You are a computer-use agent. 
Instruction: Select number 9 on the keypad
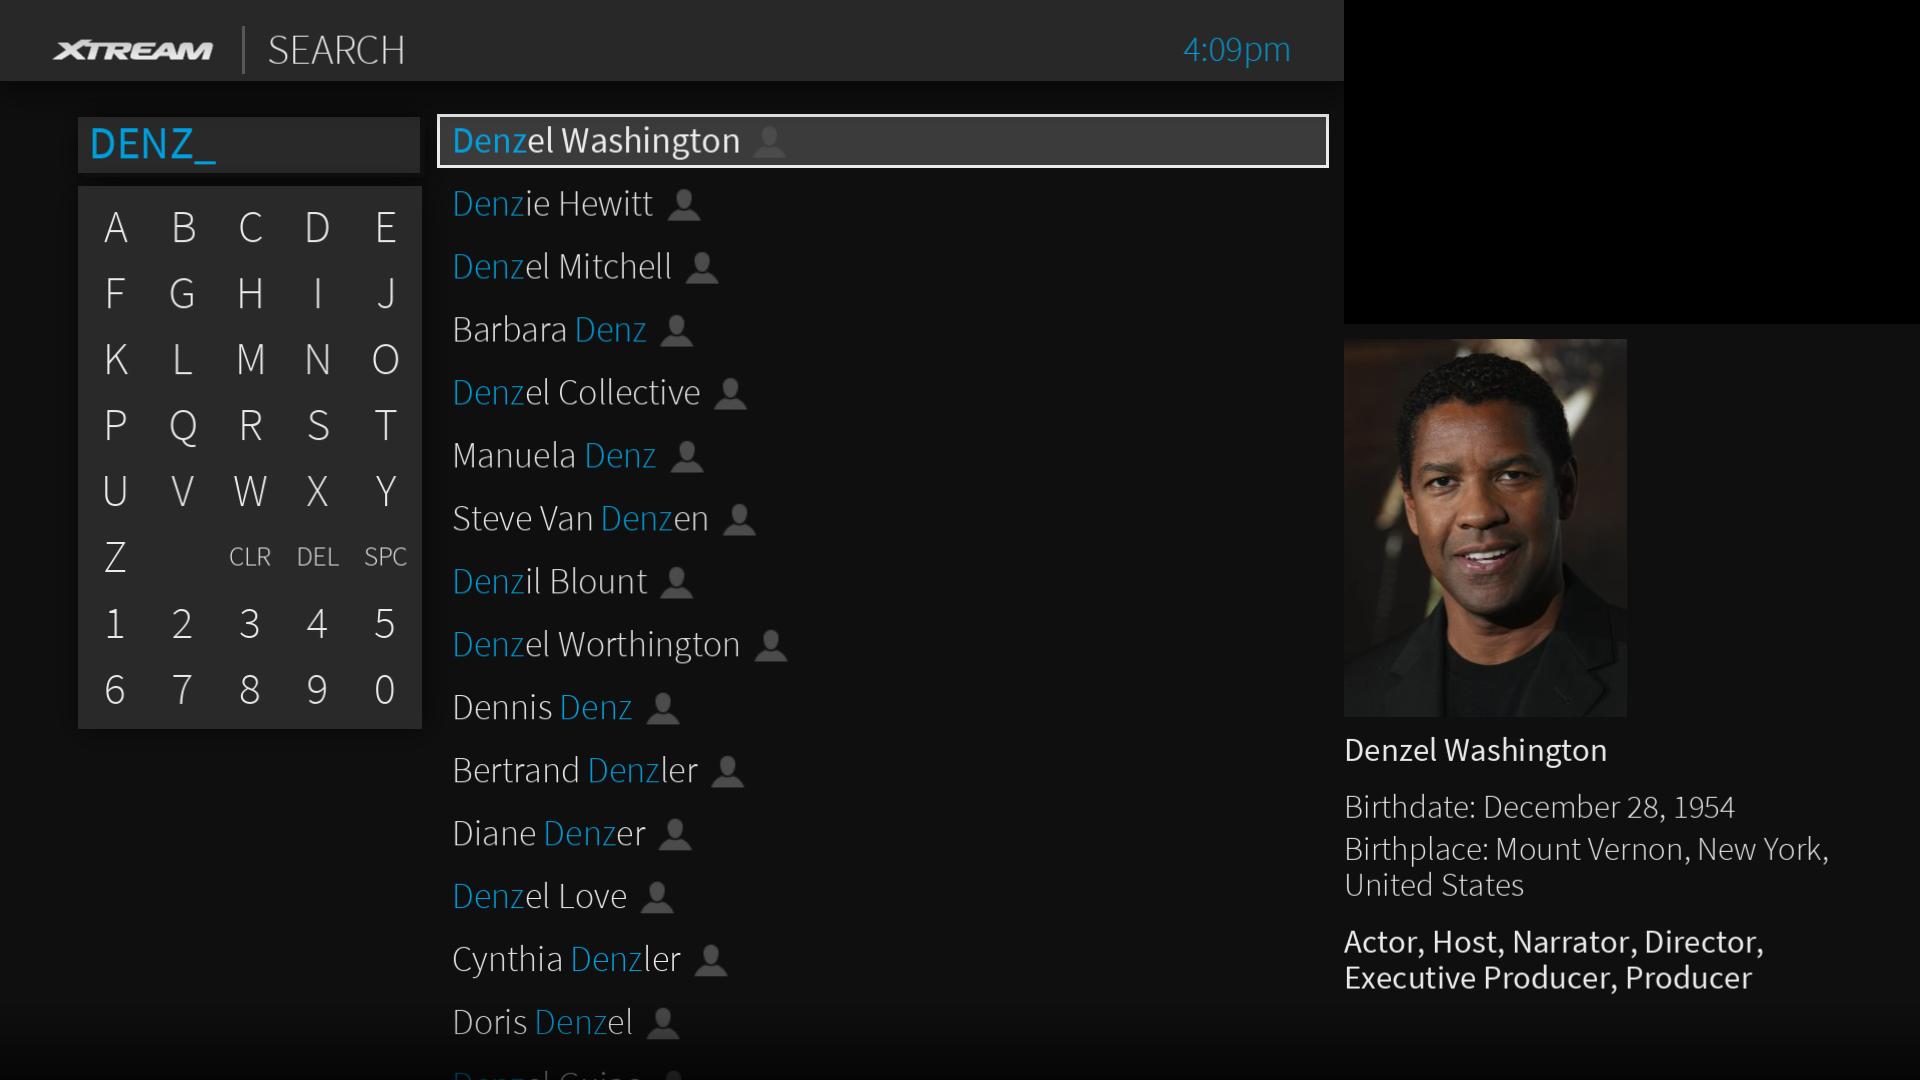click(x=317, y=690)
